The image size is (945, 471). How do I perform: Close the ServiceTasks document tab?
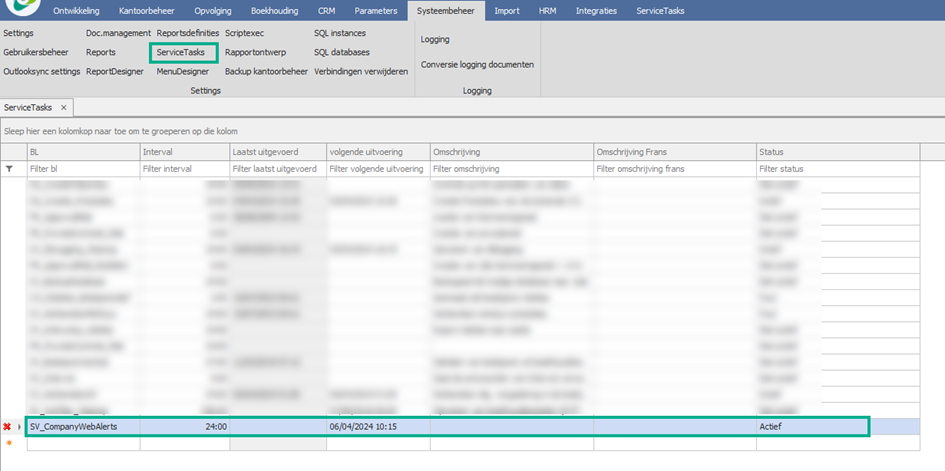63,108
